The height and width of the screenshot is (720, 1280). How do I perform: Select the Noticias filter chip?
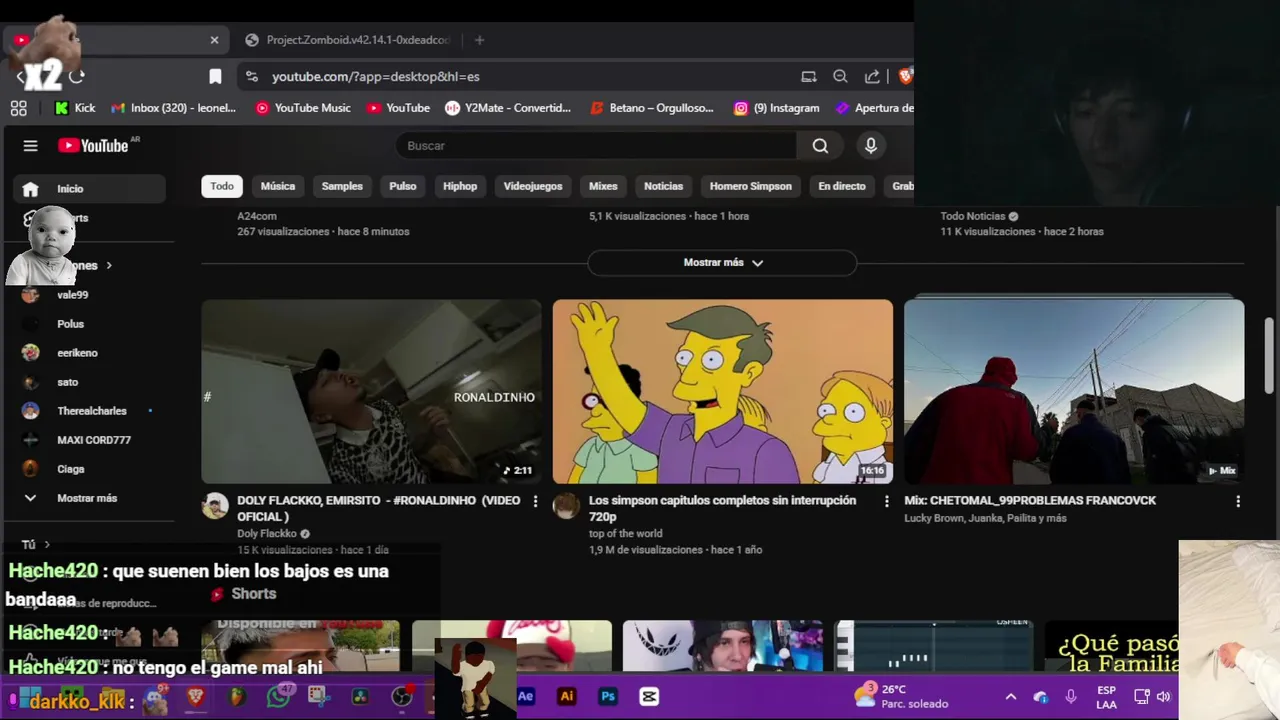point(663,186)
